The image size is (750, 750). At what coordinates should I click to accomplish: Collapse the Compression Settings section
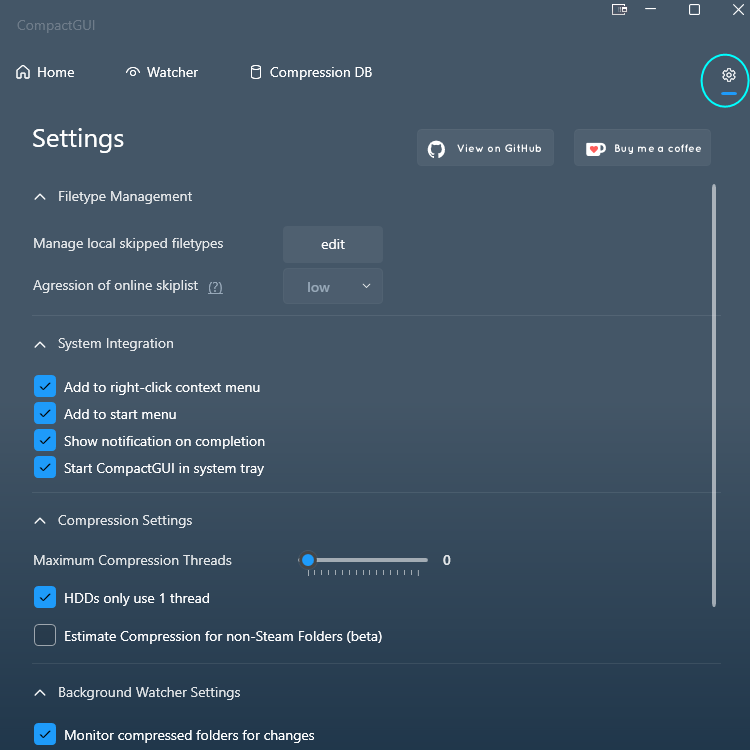[x=40, y=521]
